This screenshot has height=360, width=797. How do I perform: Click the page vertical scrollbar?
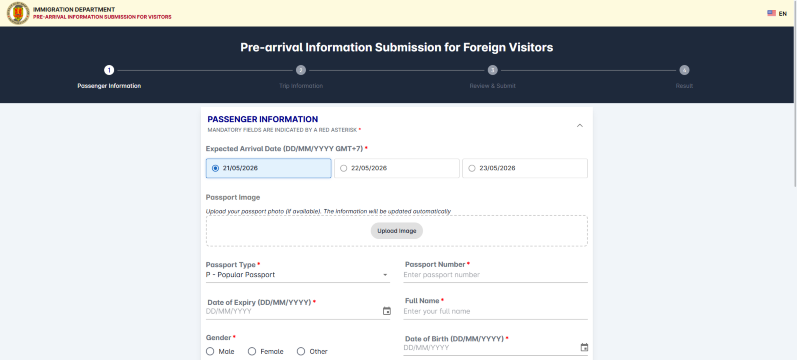pyautogui.click(x=794, y=94)
